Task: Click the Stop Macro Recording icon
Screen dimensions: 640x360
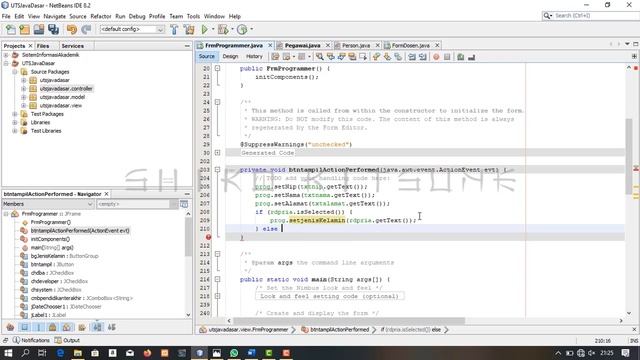Action: tap(447, 57)
